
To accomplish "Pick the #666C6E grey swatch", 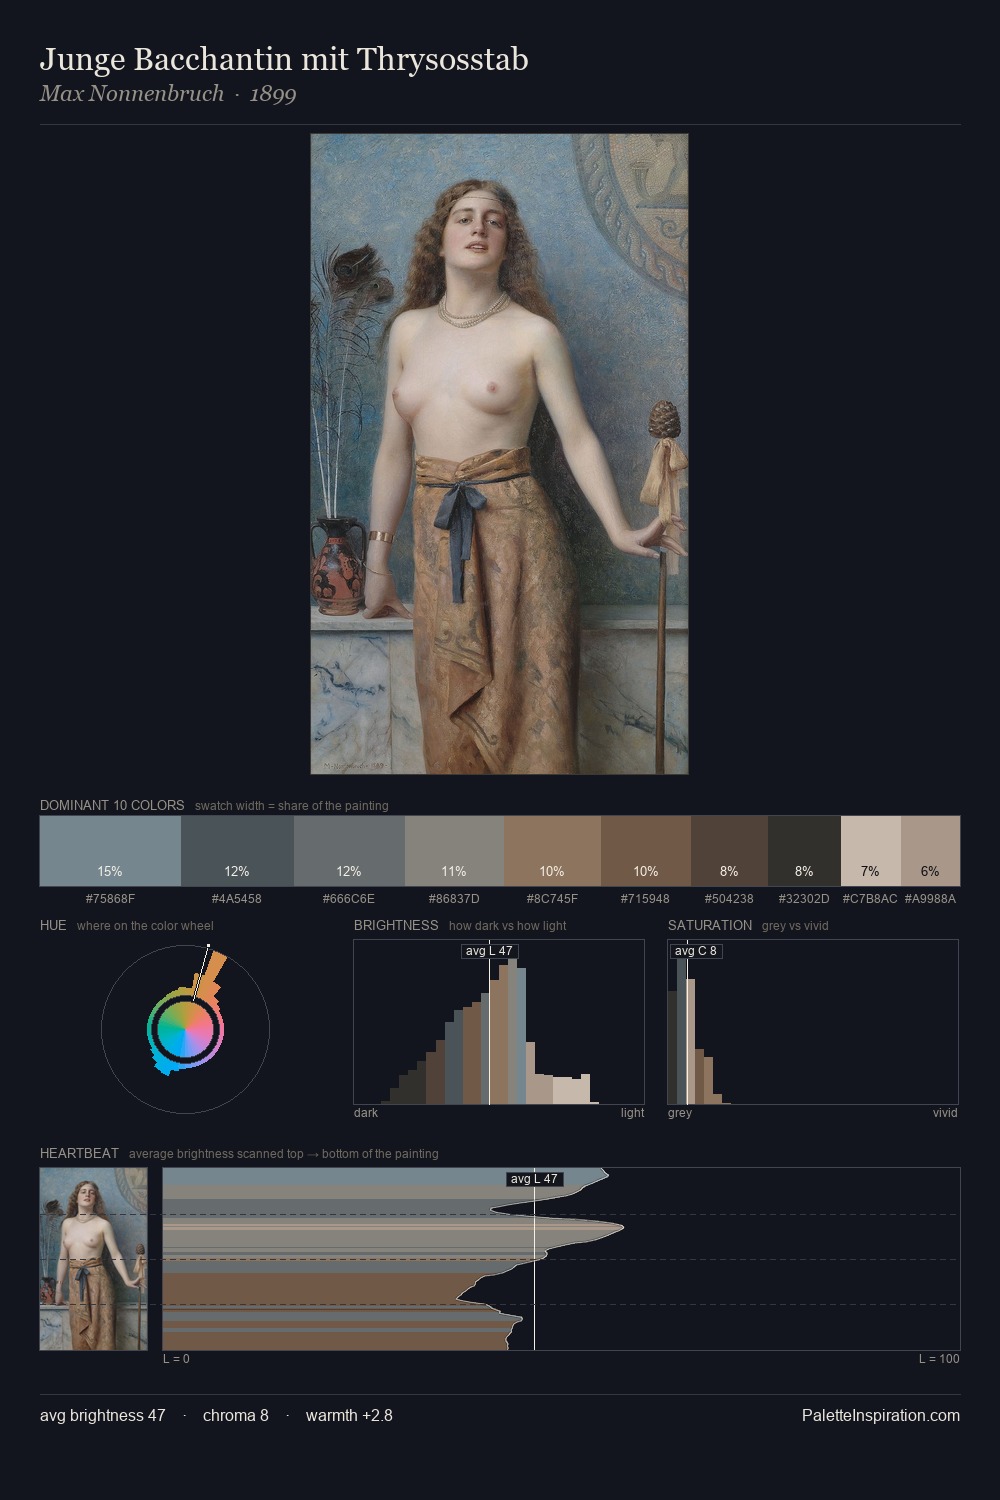I will pyautogui.click(x=349, y=851).
